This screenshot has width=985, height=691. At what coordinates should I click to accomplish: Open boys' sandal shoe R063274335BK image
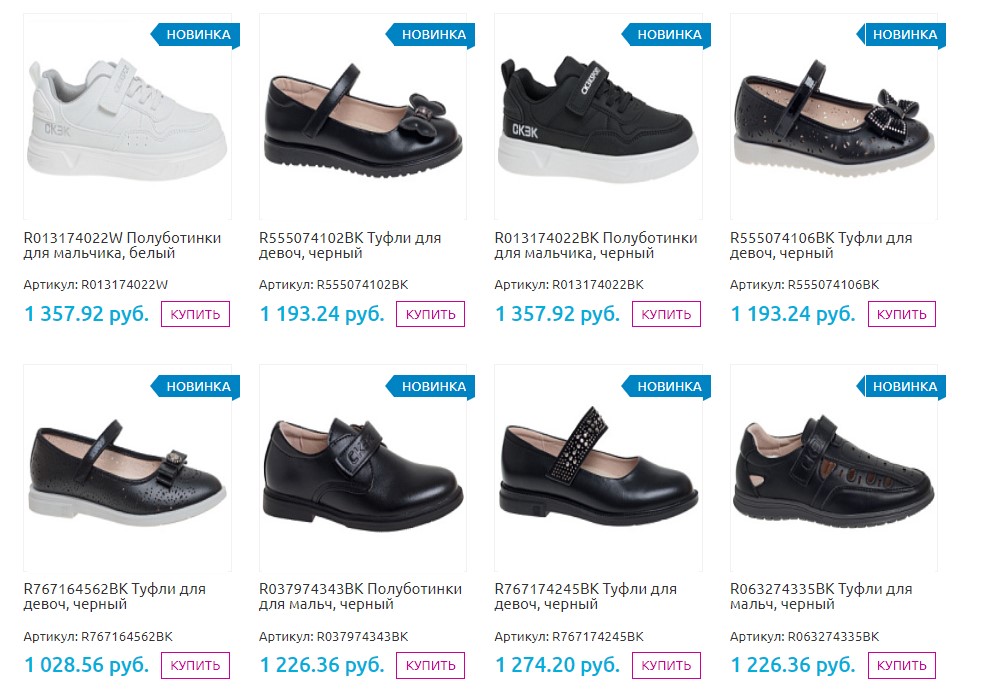click(833, 470)
